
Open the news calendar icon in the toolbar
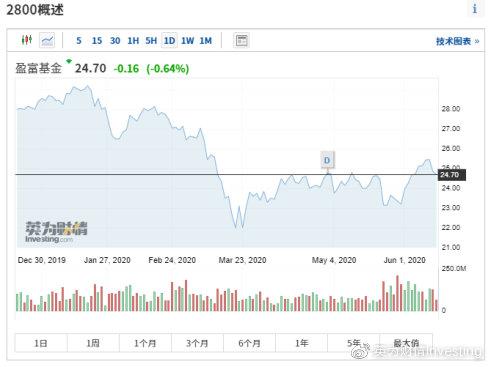(x=241, y=41)
